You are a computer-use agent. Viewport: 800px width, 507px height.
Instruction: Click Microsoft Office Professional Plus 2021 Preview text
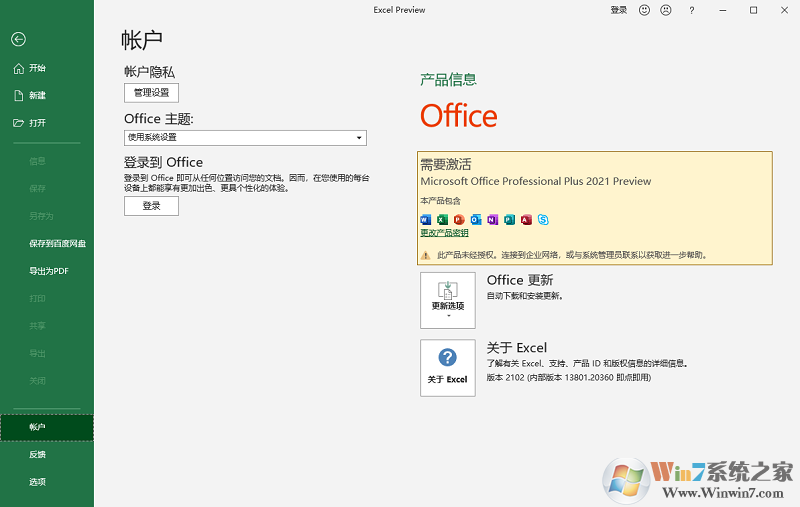pos(536,182)
